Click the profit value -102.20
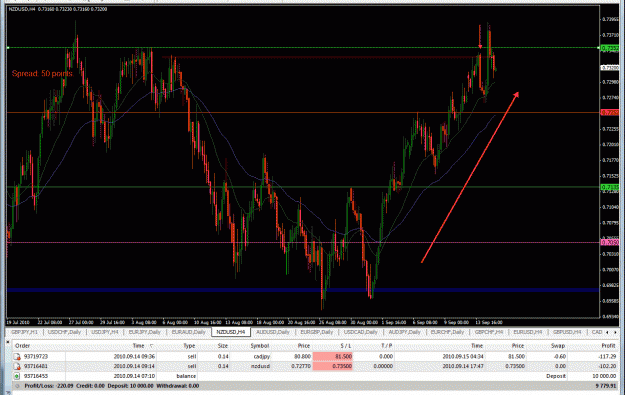 [607, 366]
